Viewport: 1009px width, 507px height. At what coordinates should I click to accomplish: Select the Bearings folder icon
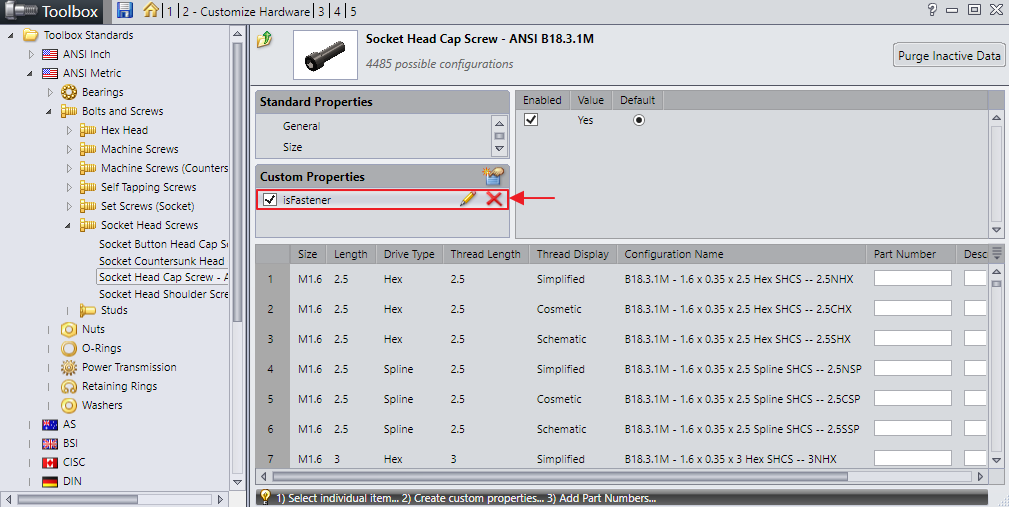pyautogui.click(x=70, y=92)
